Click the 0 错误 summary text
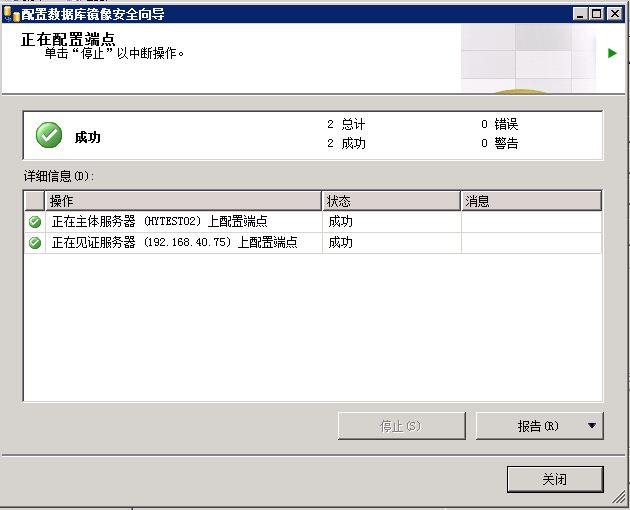 (499, 124)
